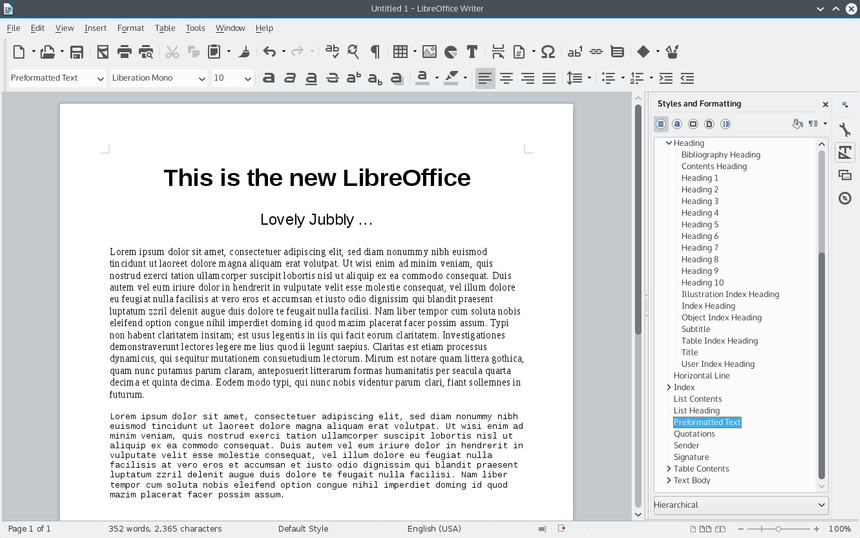This screenshot has width=860, height=538.
Task: Click the zoom slider handle
Action: (778, 529)
